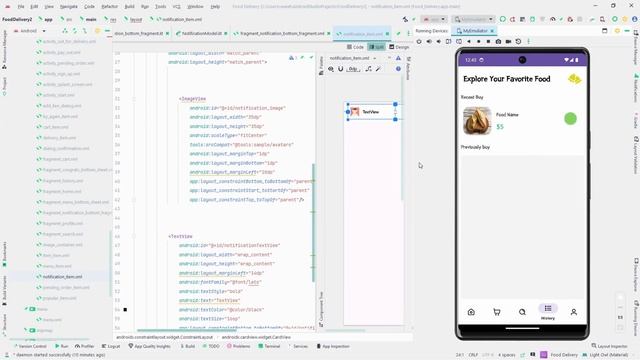Open the 0dp default margins setting
This screenshot has height=360, width=640.
click(x=353, y=69)
